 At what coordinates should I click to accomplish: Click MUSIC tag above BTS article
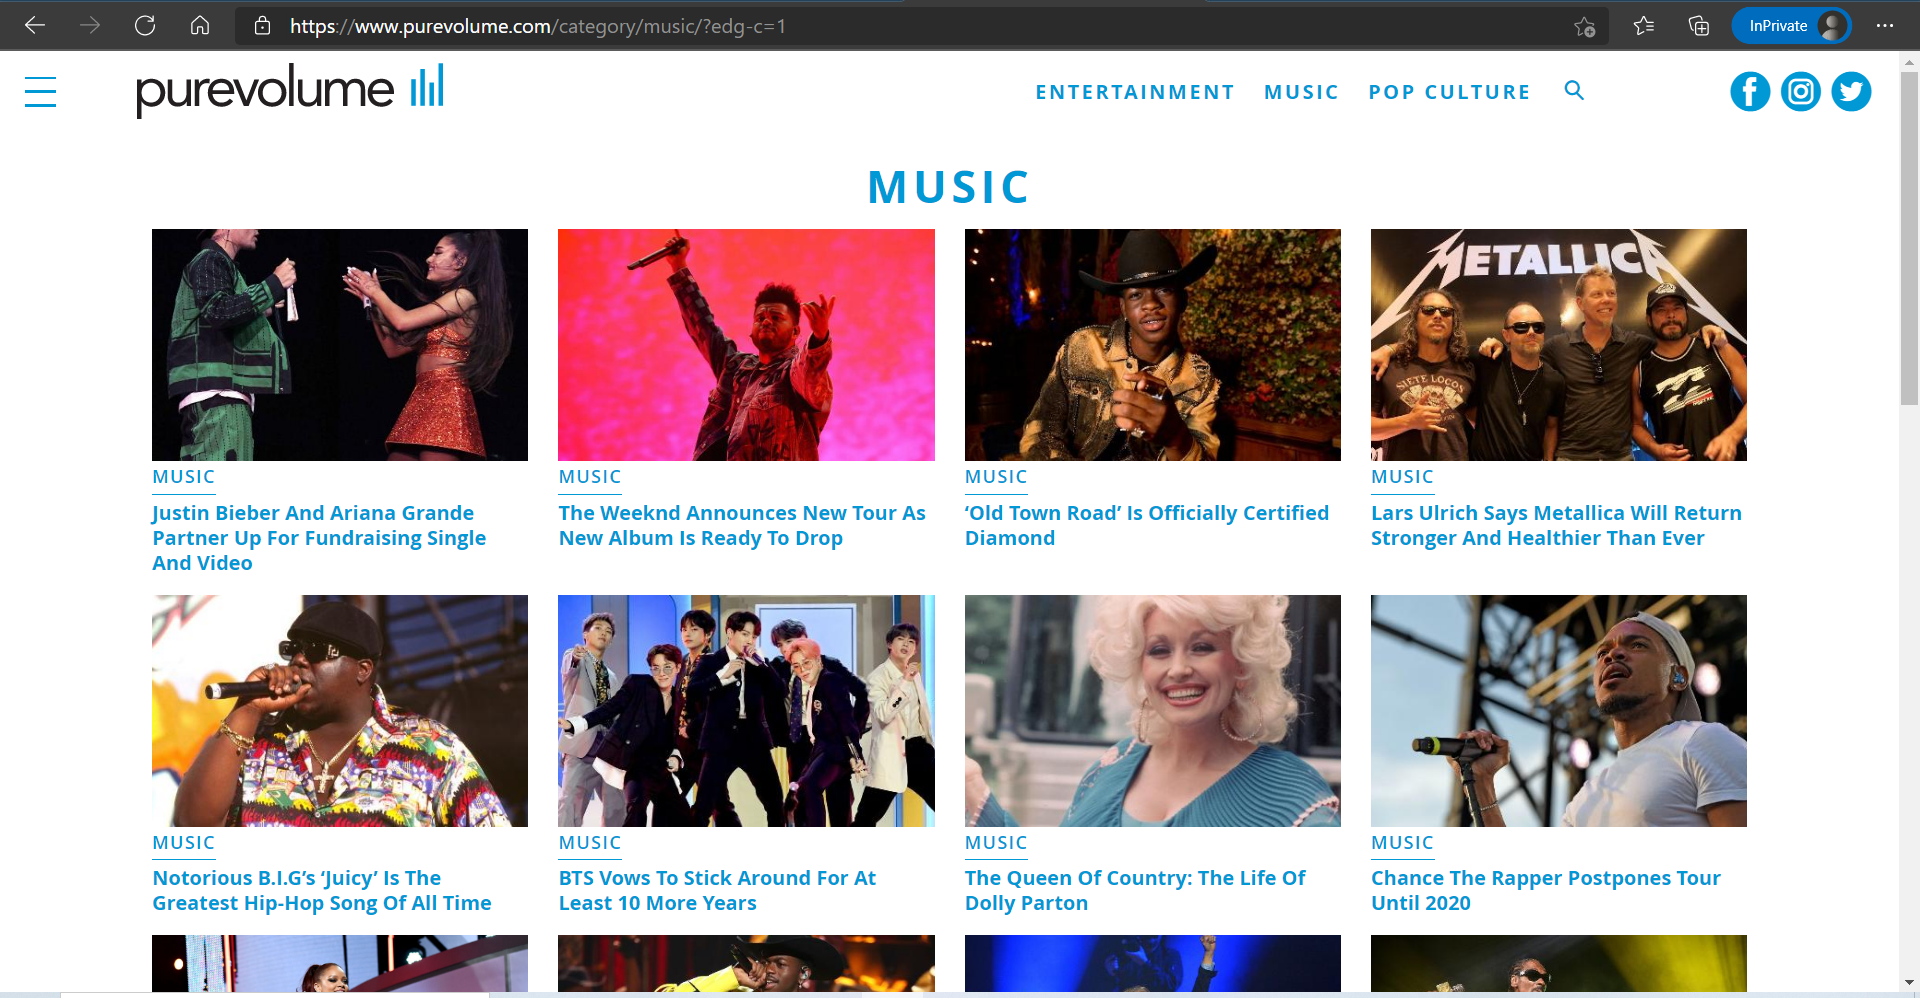[x=590, y=843]
